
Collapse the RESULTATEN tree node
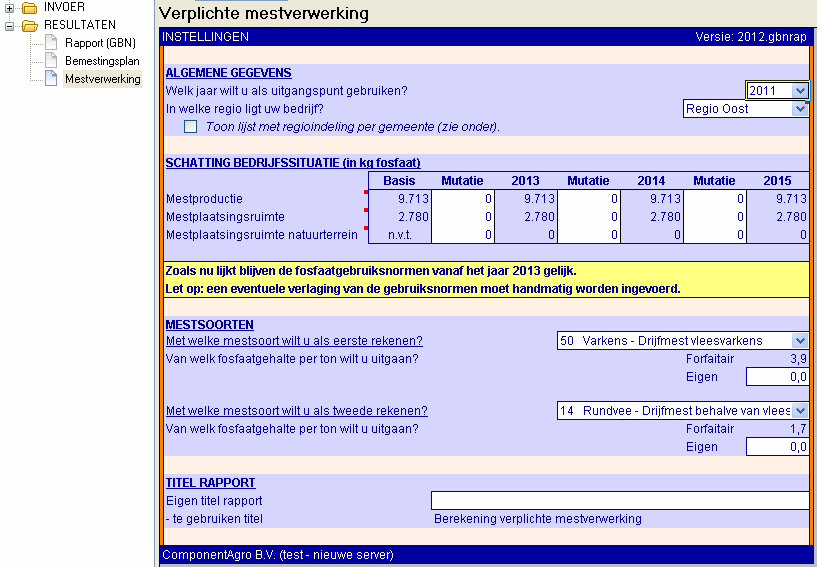(x=10, y=25)
